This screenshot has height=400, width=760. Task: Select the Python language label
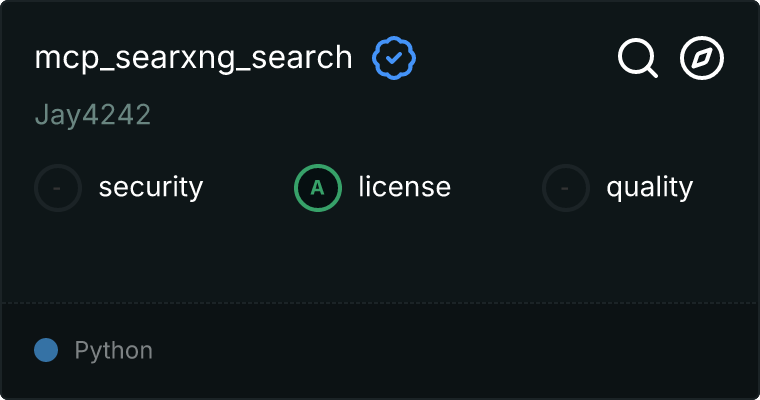[x=113, y=351]
